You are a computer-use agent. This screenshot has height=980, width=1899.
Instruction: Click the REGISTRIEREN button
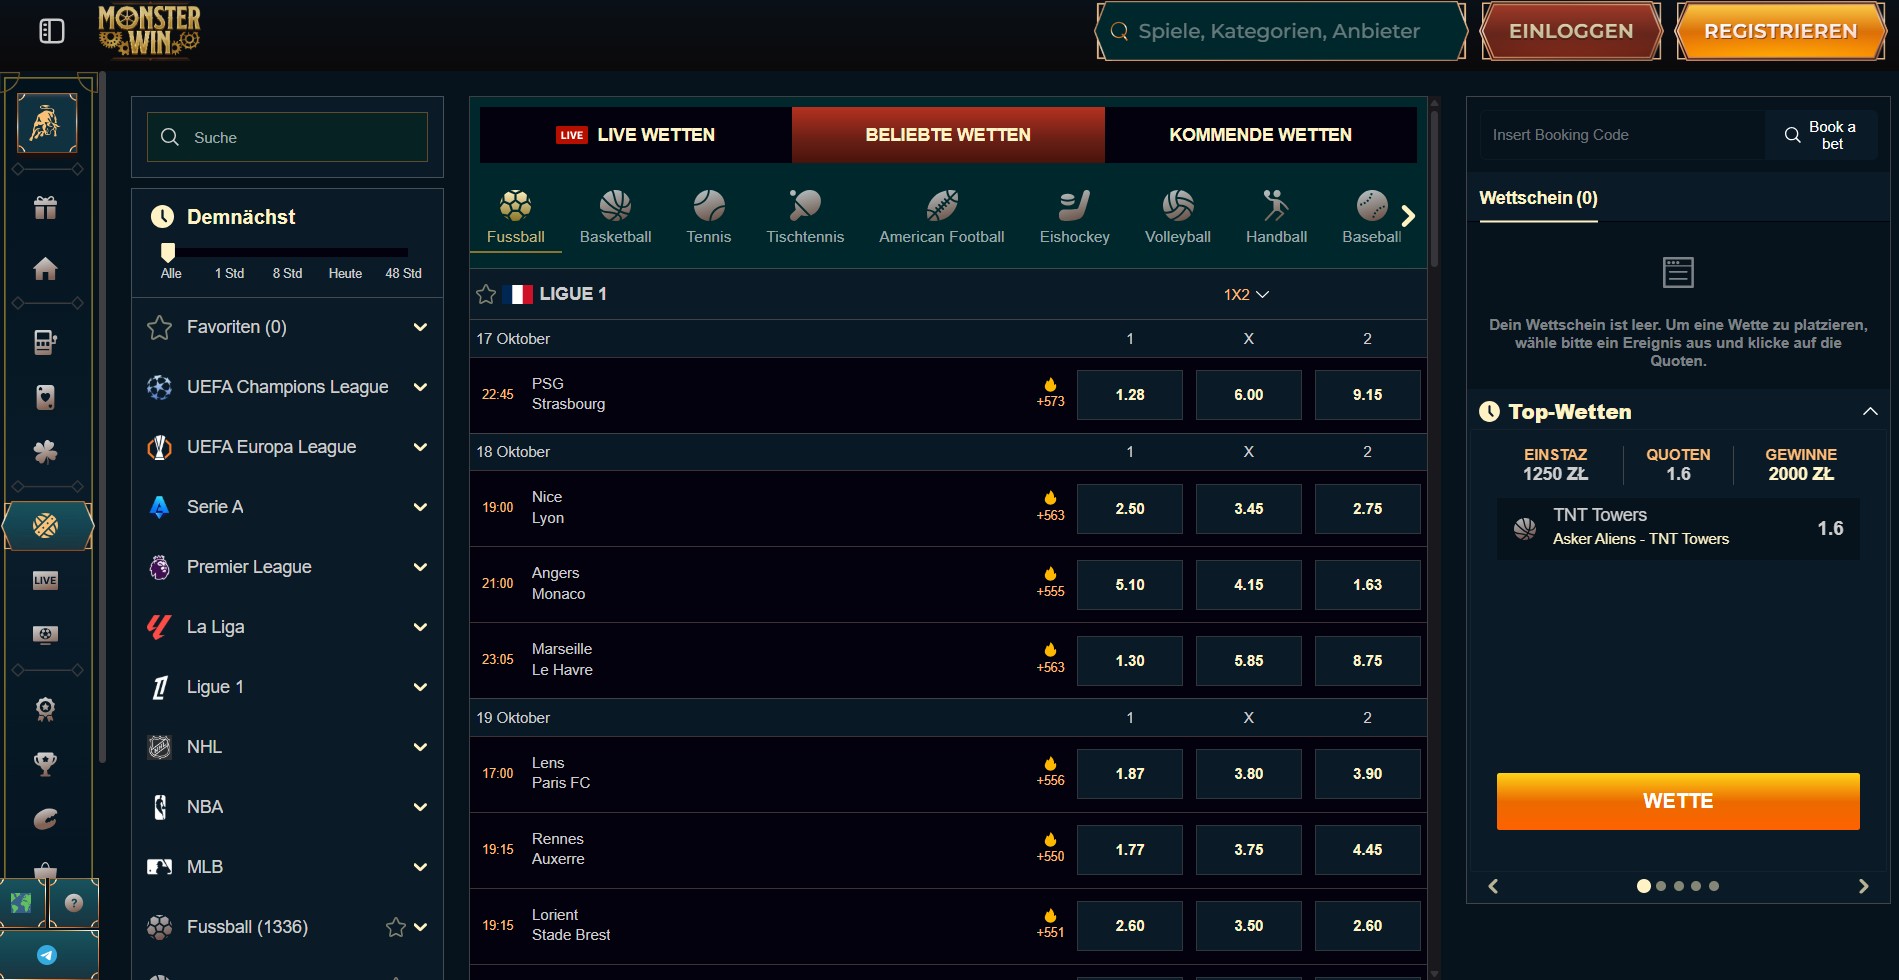pos(1780,31)
